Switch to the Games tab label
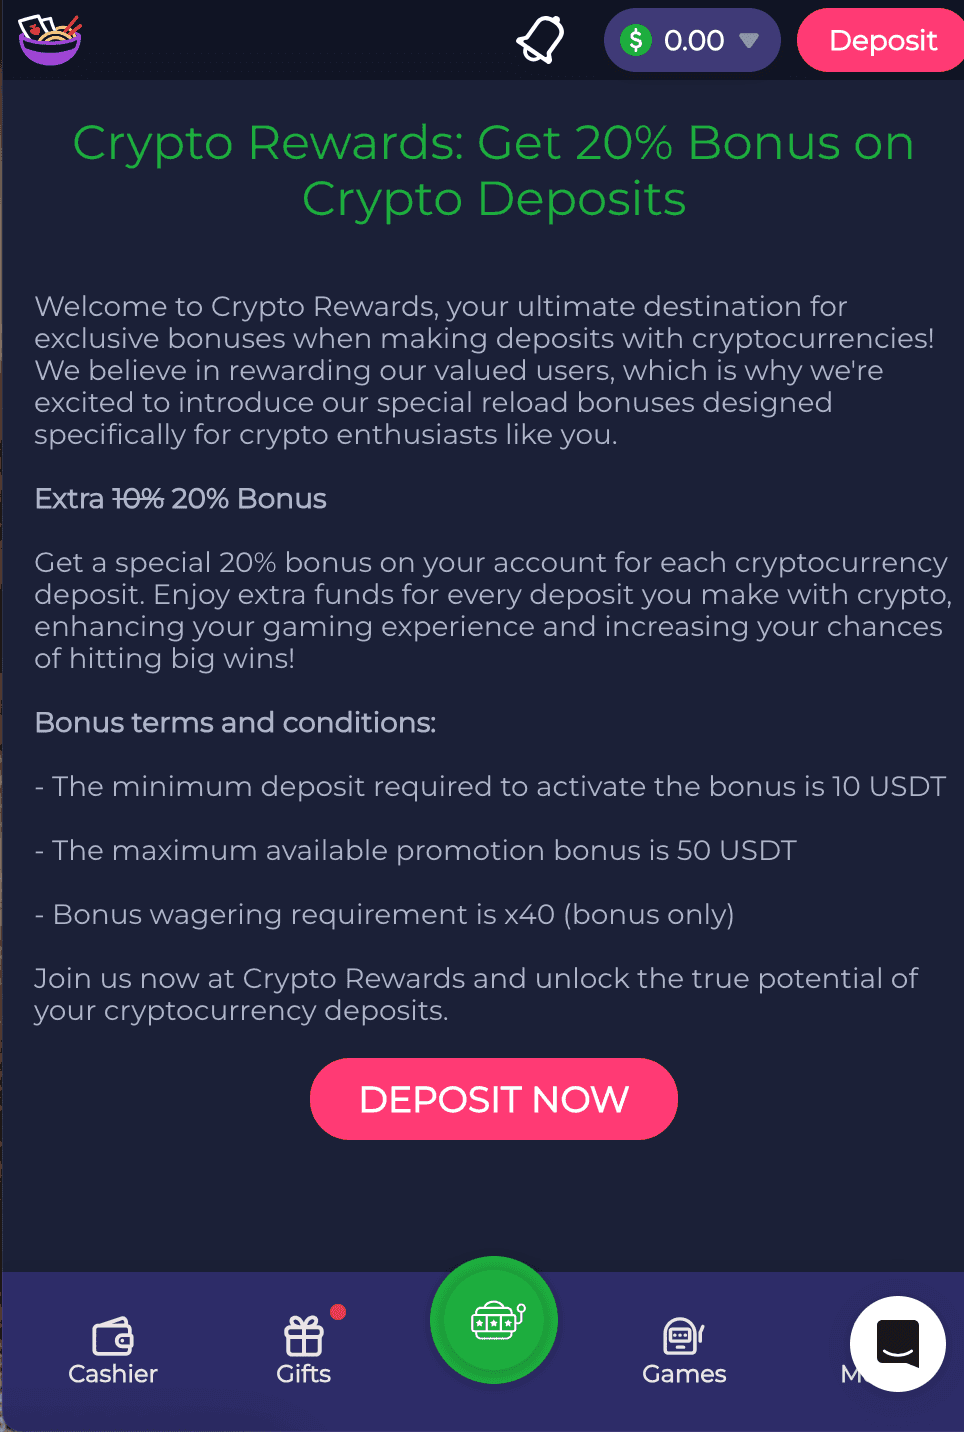Image resolution: width=964 pixels, height=1432 pixels. pos(684,1374)
